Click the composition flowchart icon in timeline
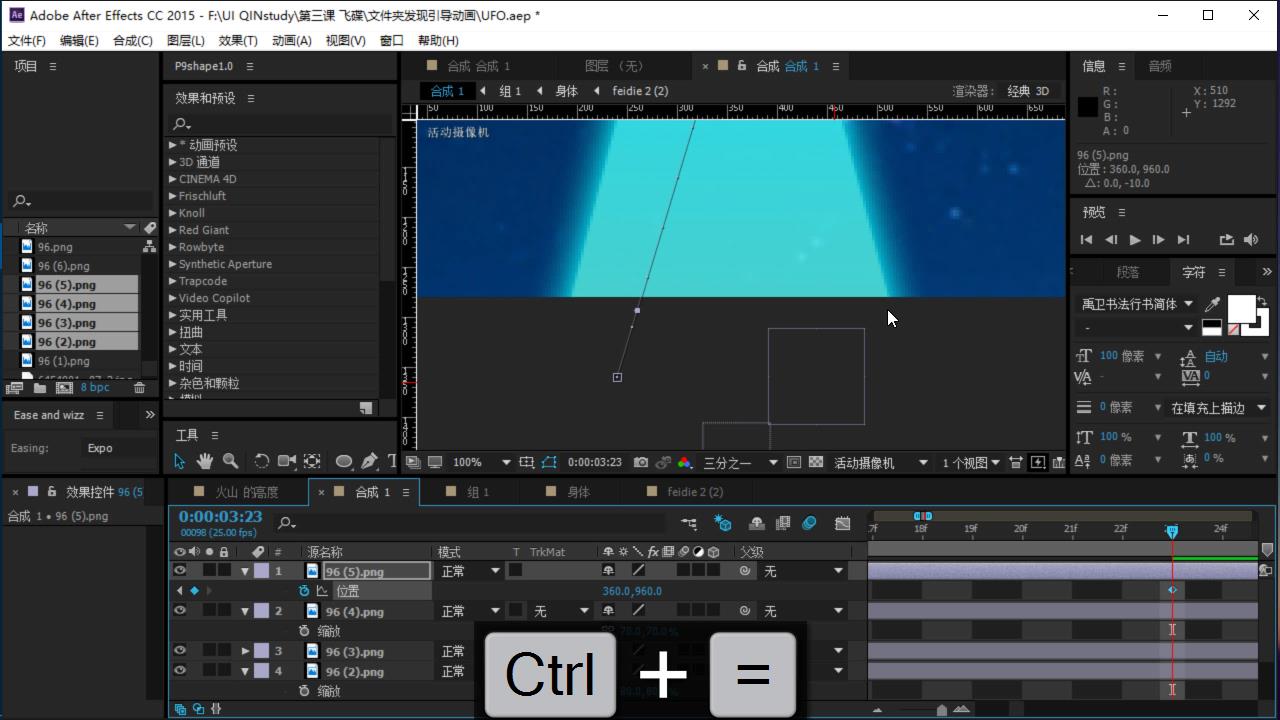Image resolution: width=1280 pixels, height=720 pixels. [x=689, y=523]
